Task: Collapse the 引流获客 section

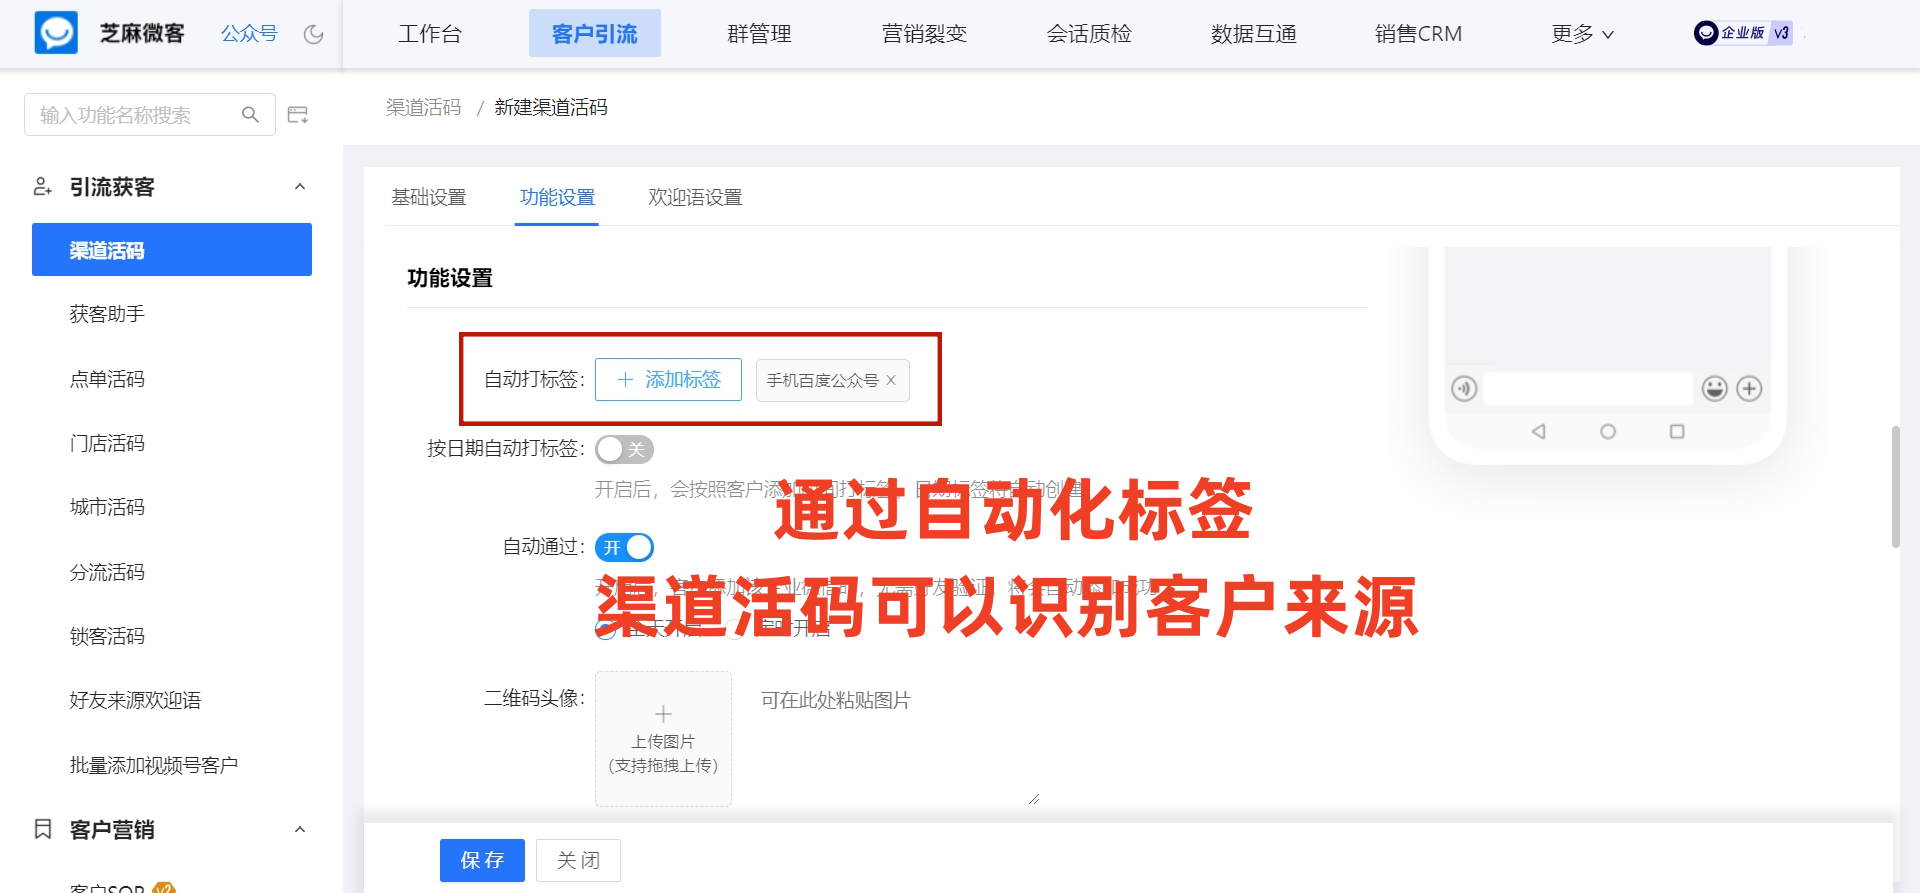Action: pos(300,187)
